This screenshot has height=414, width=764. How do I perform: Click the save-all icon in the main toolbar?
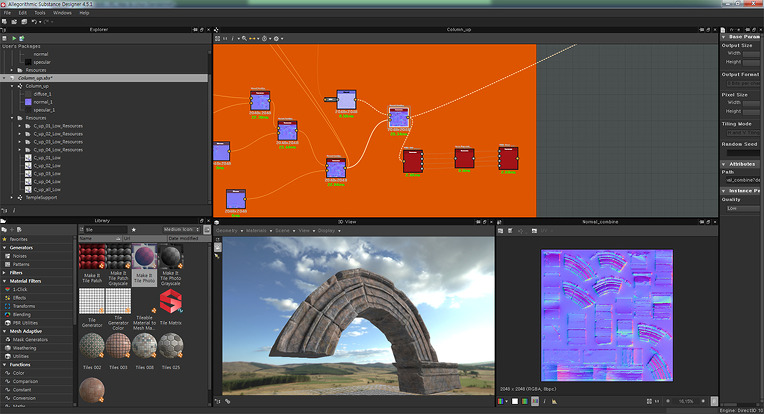click(x=23, y=21)
